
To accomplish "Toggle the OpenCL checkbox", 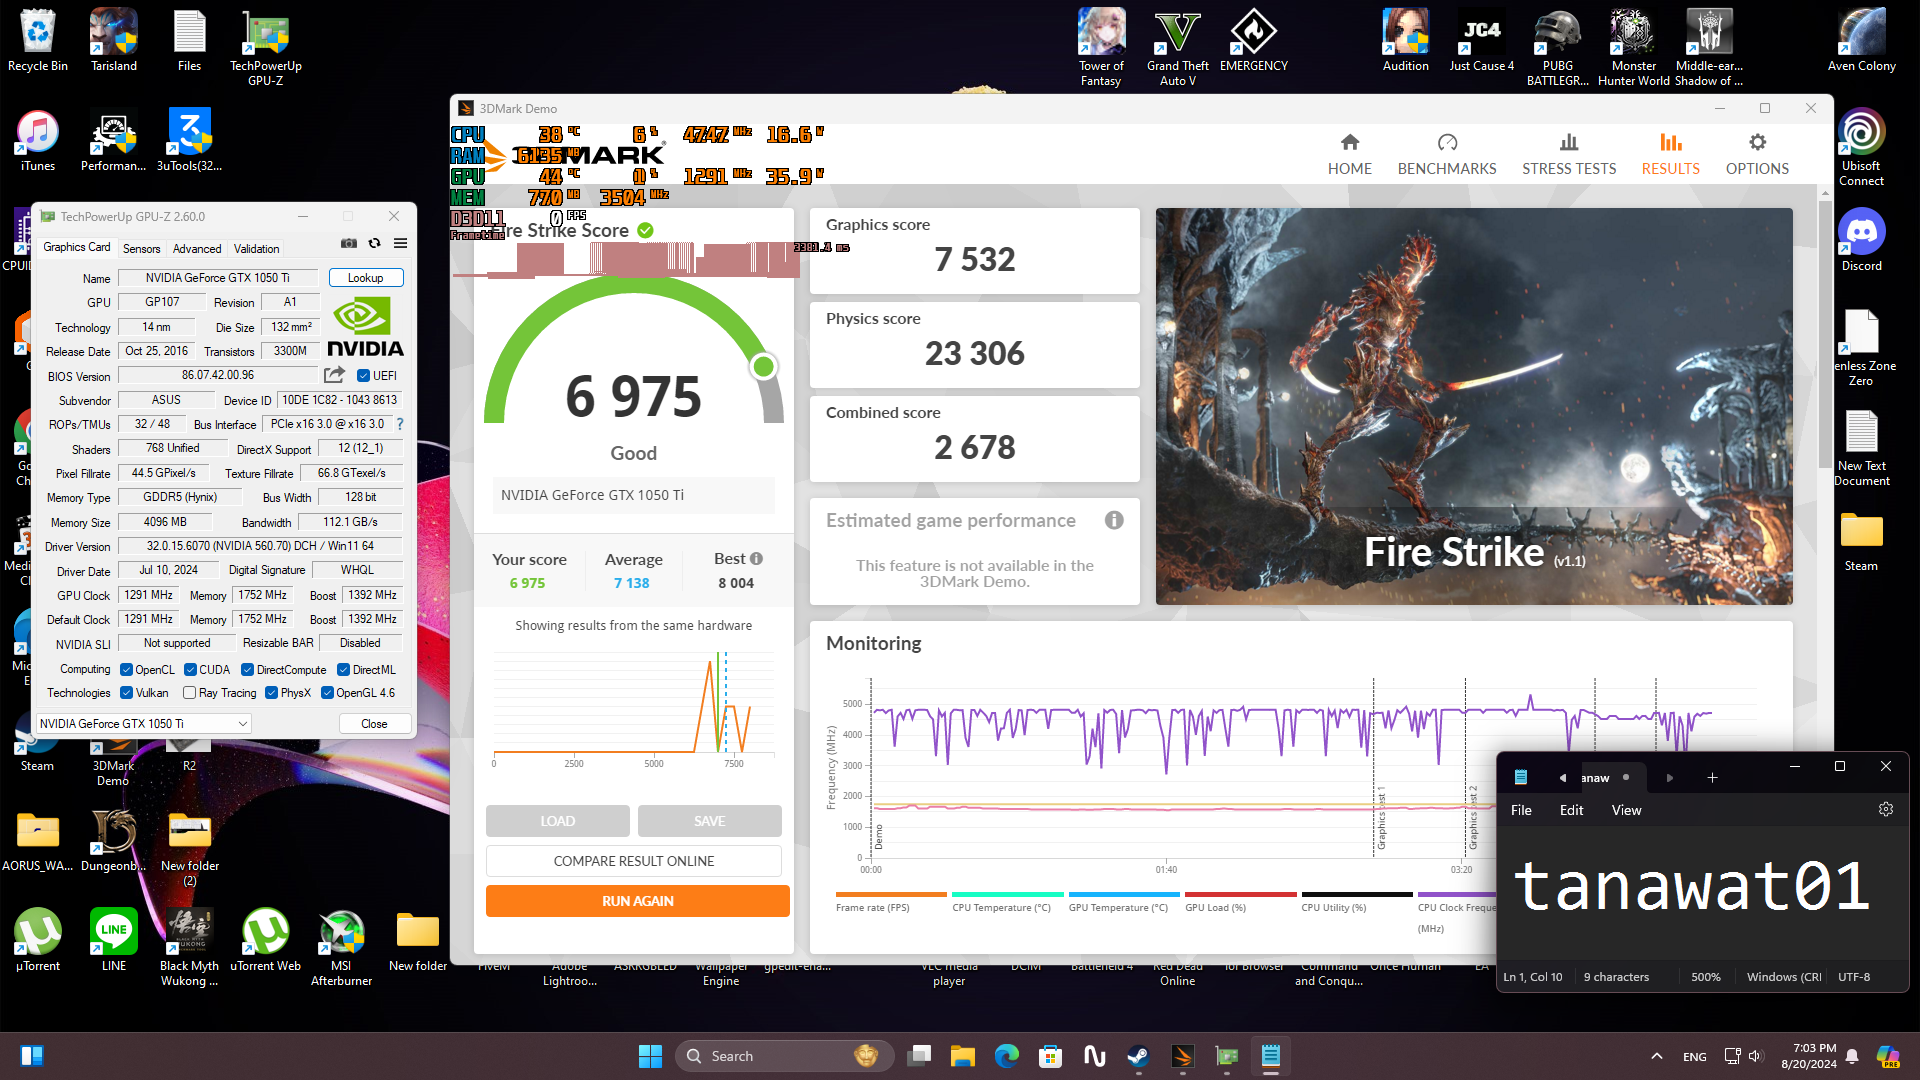I will click(x=127, y=670).
